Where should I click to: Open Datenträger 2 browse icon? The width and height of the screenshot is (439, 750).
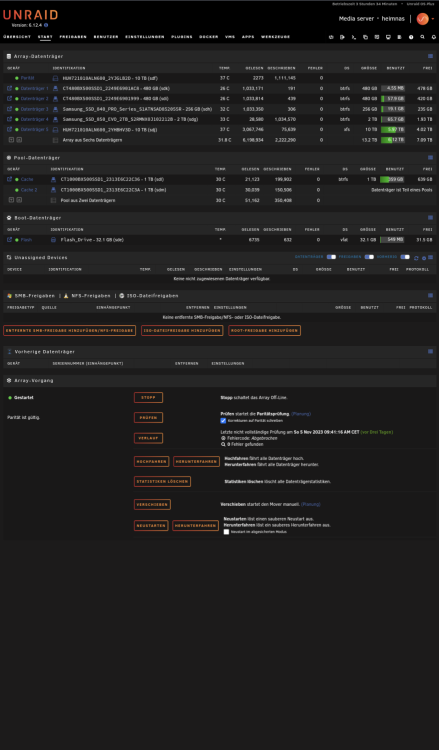pyautogui.click(x=9, y=99)
